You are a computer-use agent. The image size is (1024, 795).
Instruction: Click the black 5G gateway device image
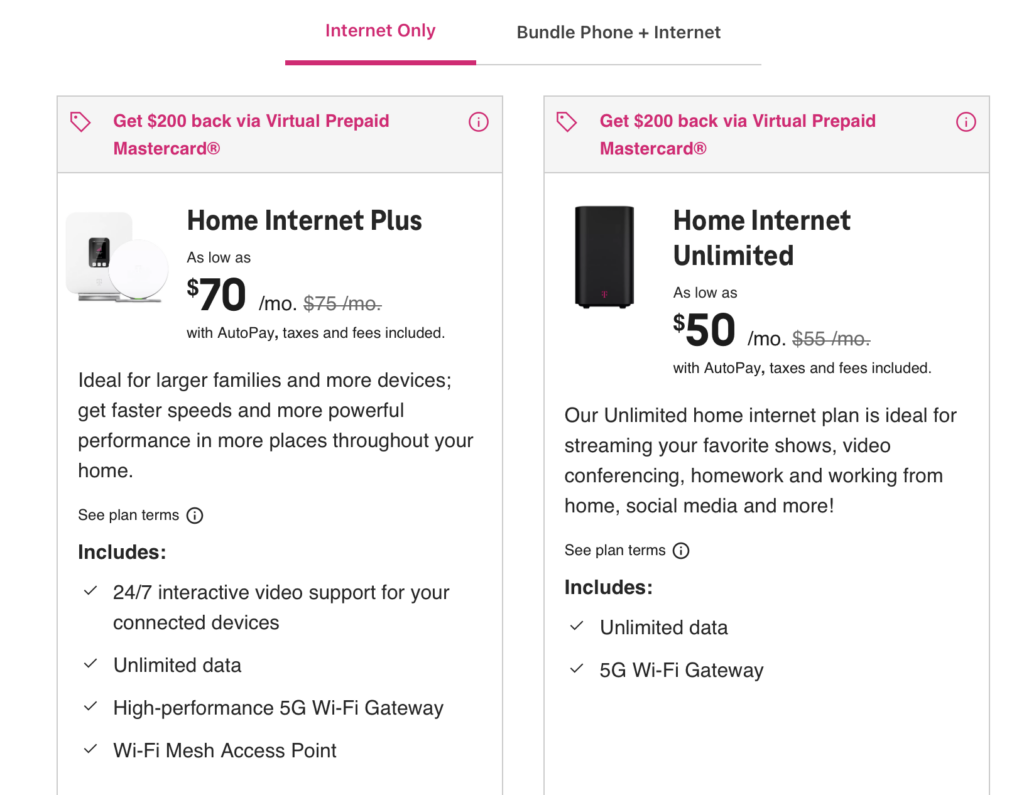click(x=604, y=256)
